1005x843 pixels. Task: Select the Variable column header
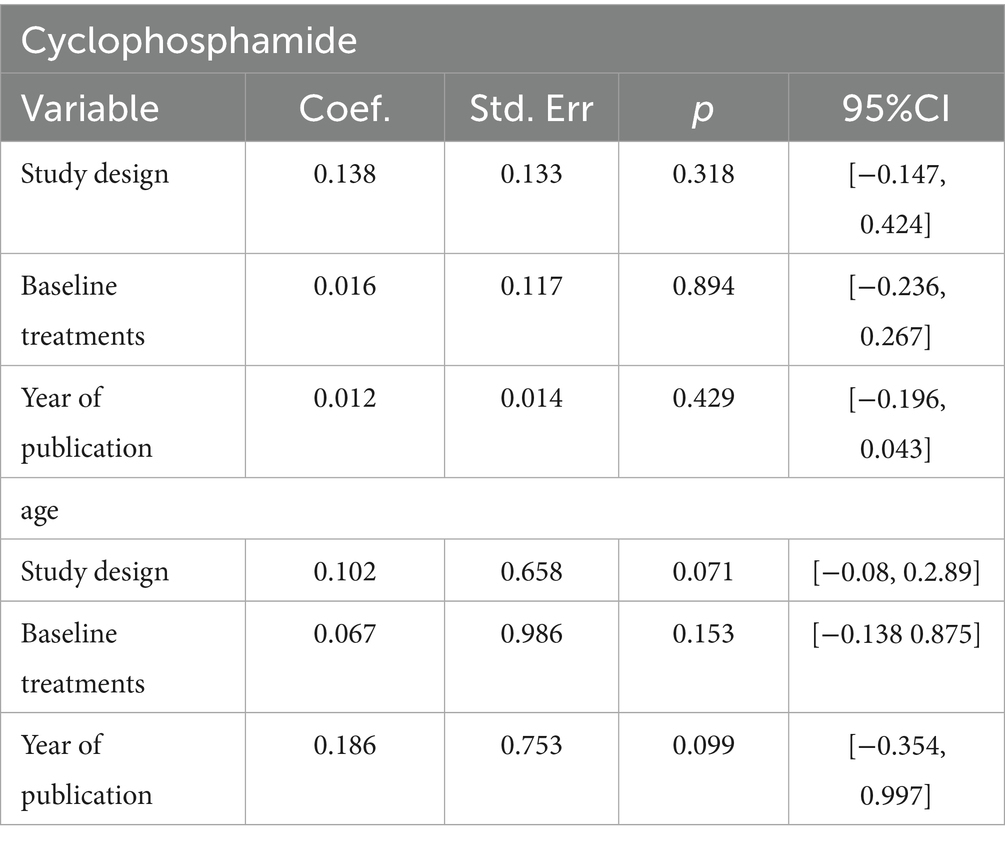click(x=91, y=108)
